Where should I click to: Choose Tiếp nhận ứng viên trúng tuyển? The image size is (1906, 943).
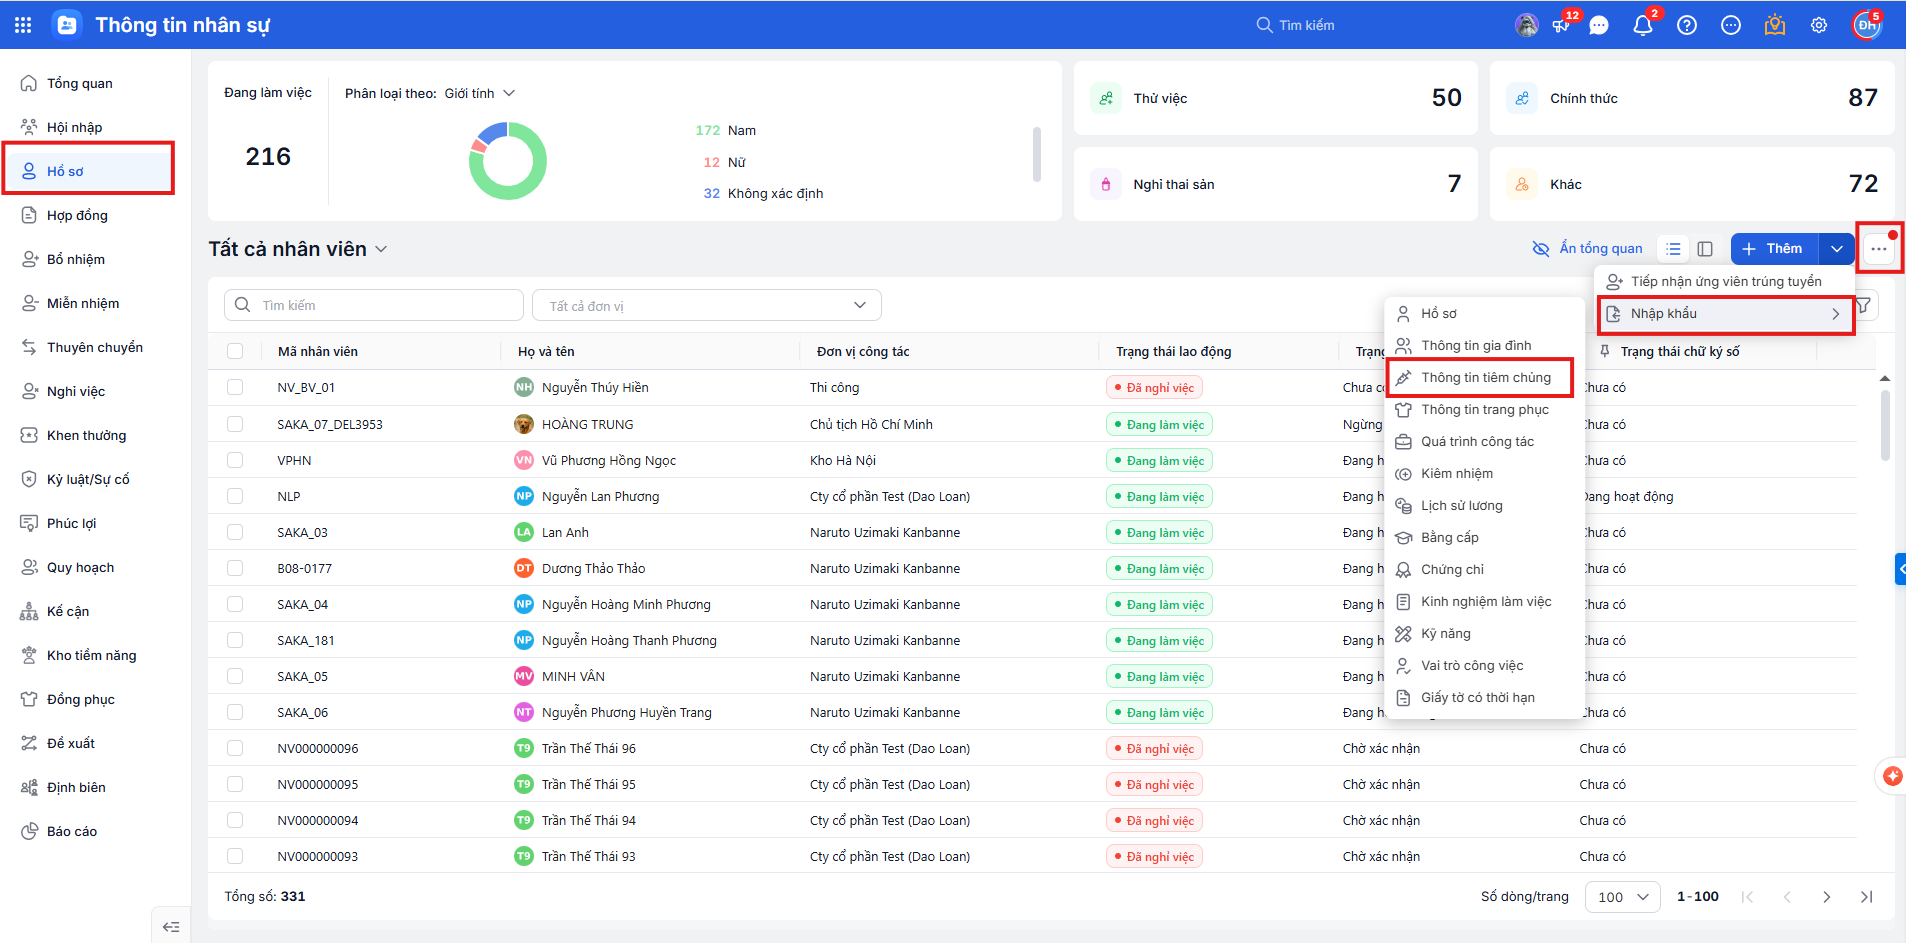pos(1726,282)
